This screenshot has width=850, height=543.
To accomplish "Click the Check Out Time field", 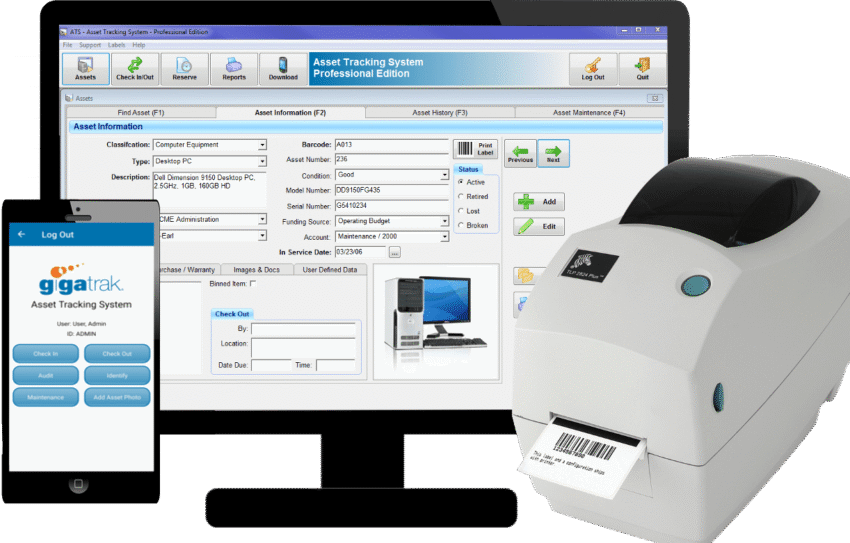I will tap(336, 365).
